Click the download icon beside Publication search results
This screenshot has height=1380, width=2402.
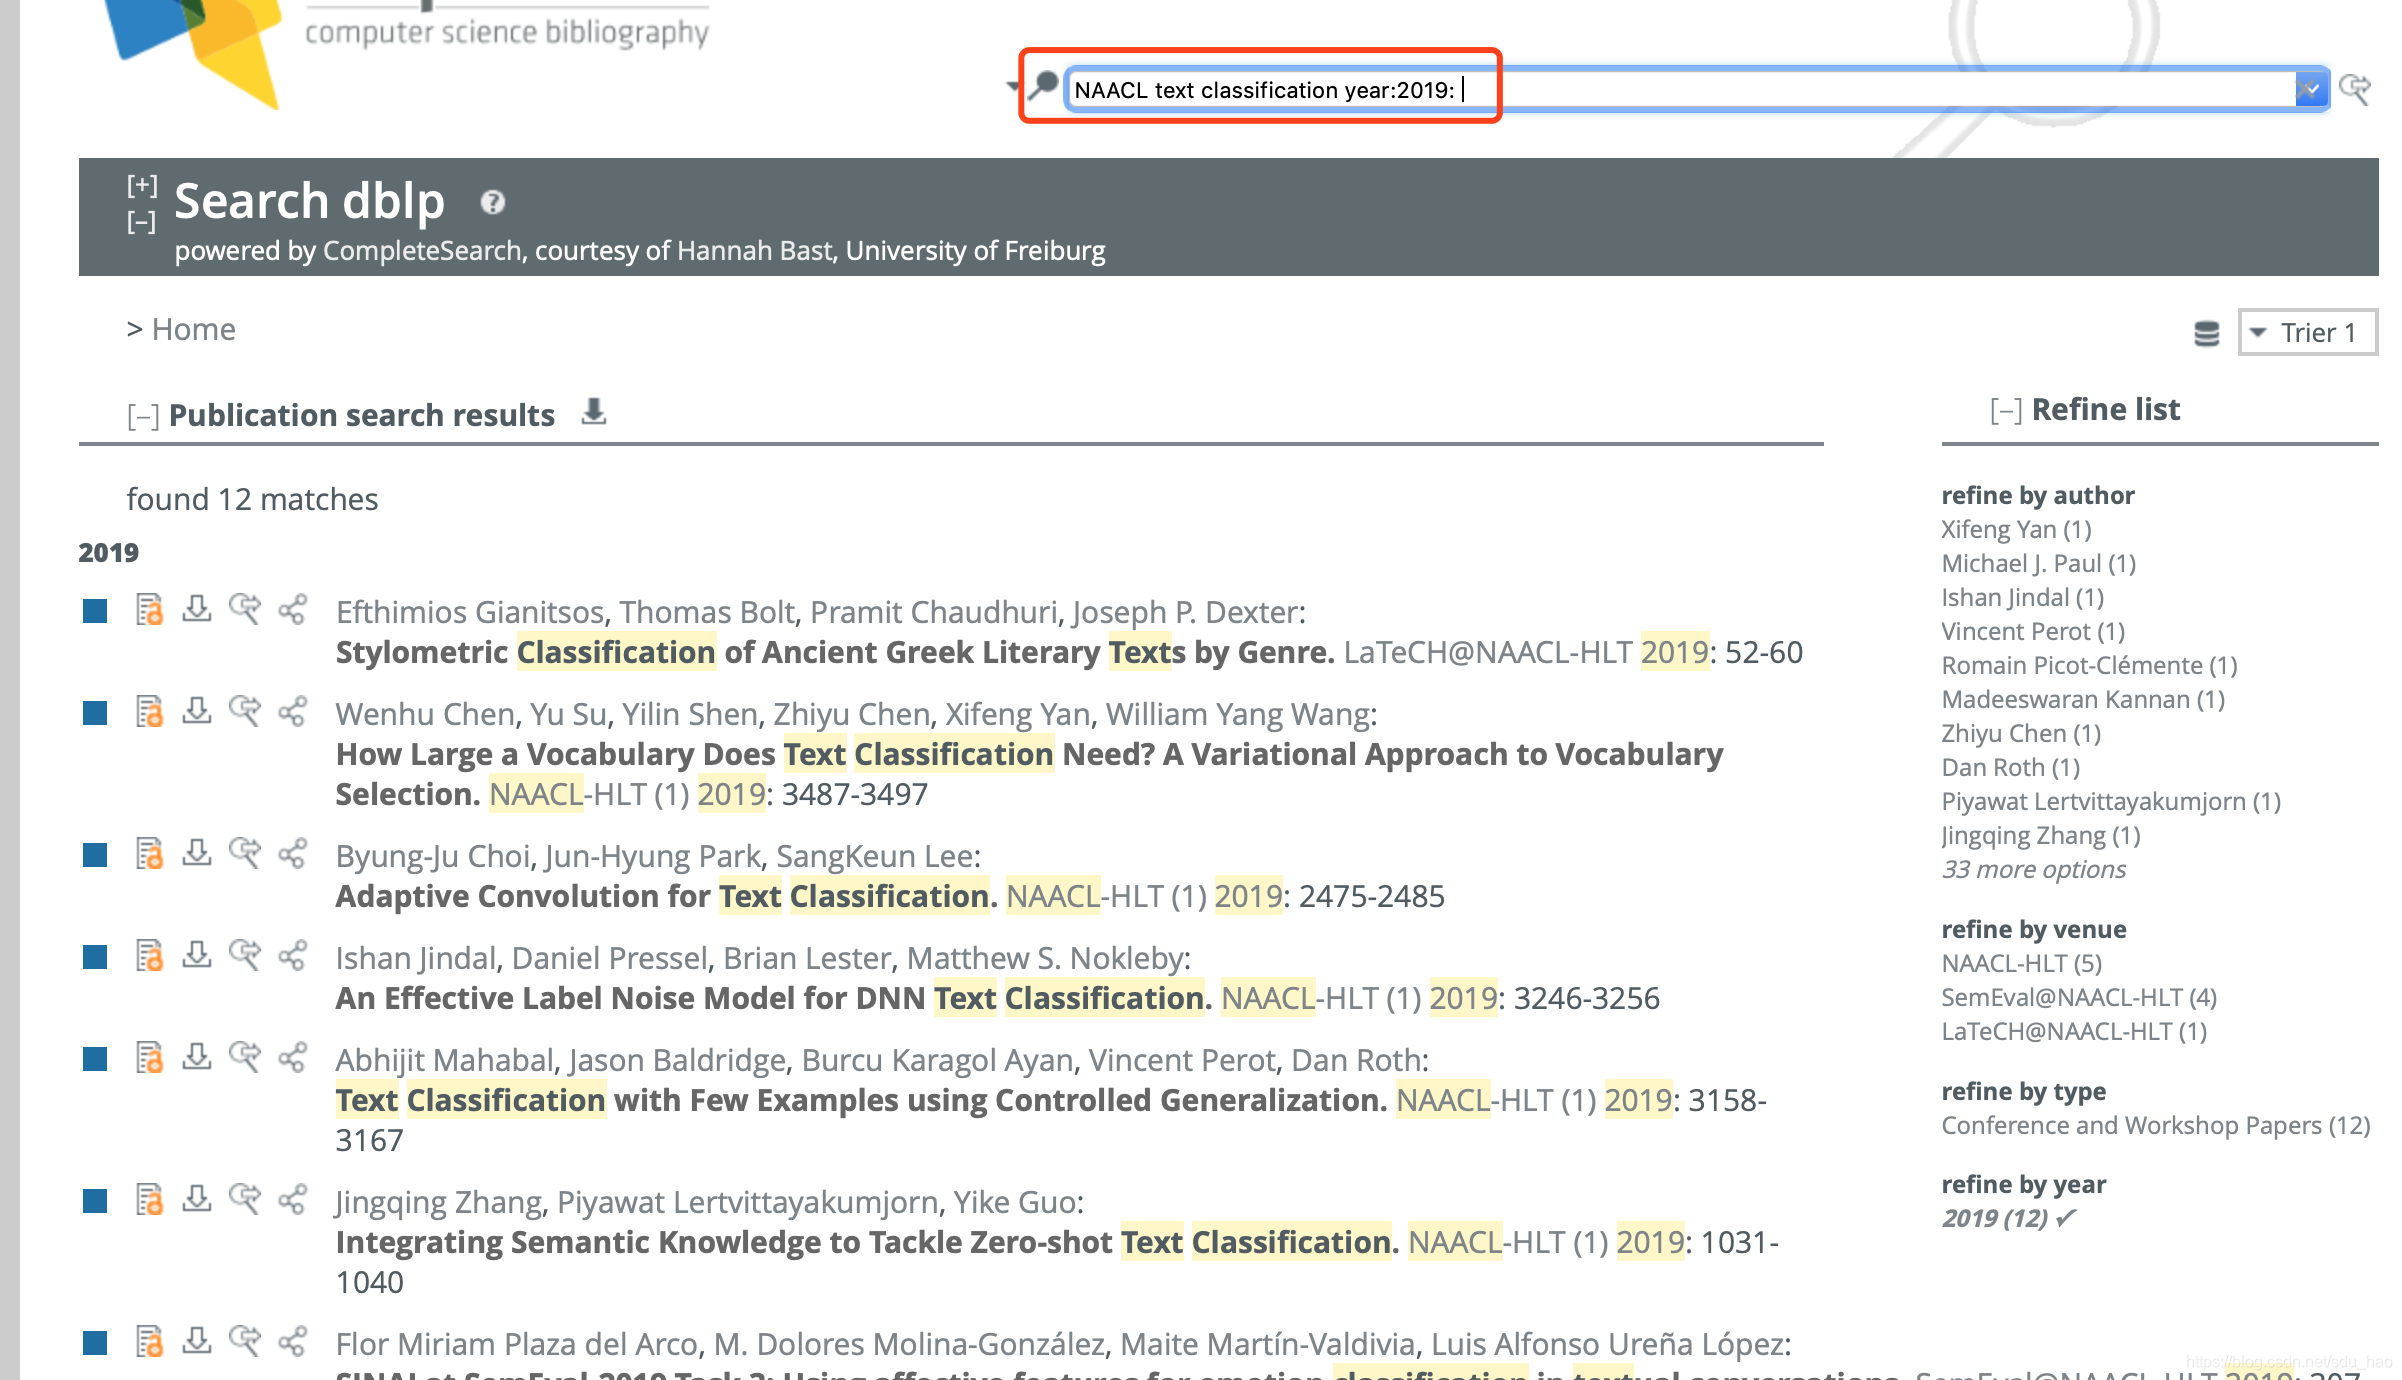point(594,411)
